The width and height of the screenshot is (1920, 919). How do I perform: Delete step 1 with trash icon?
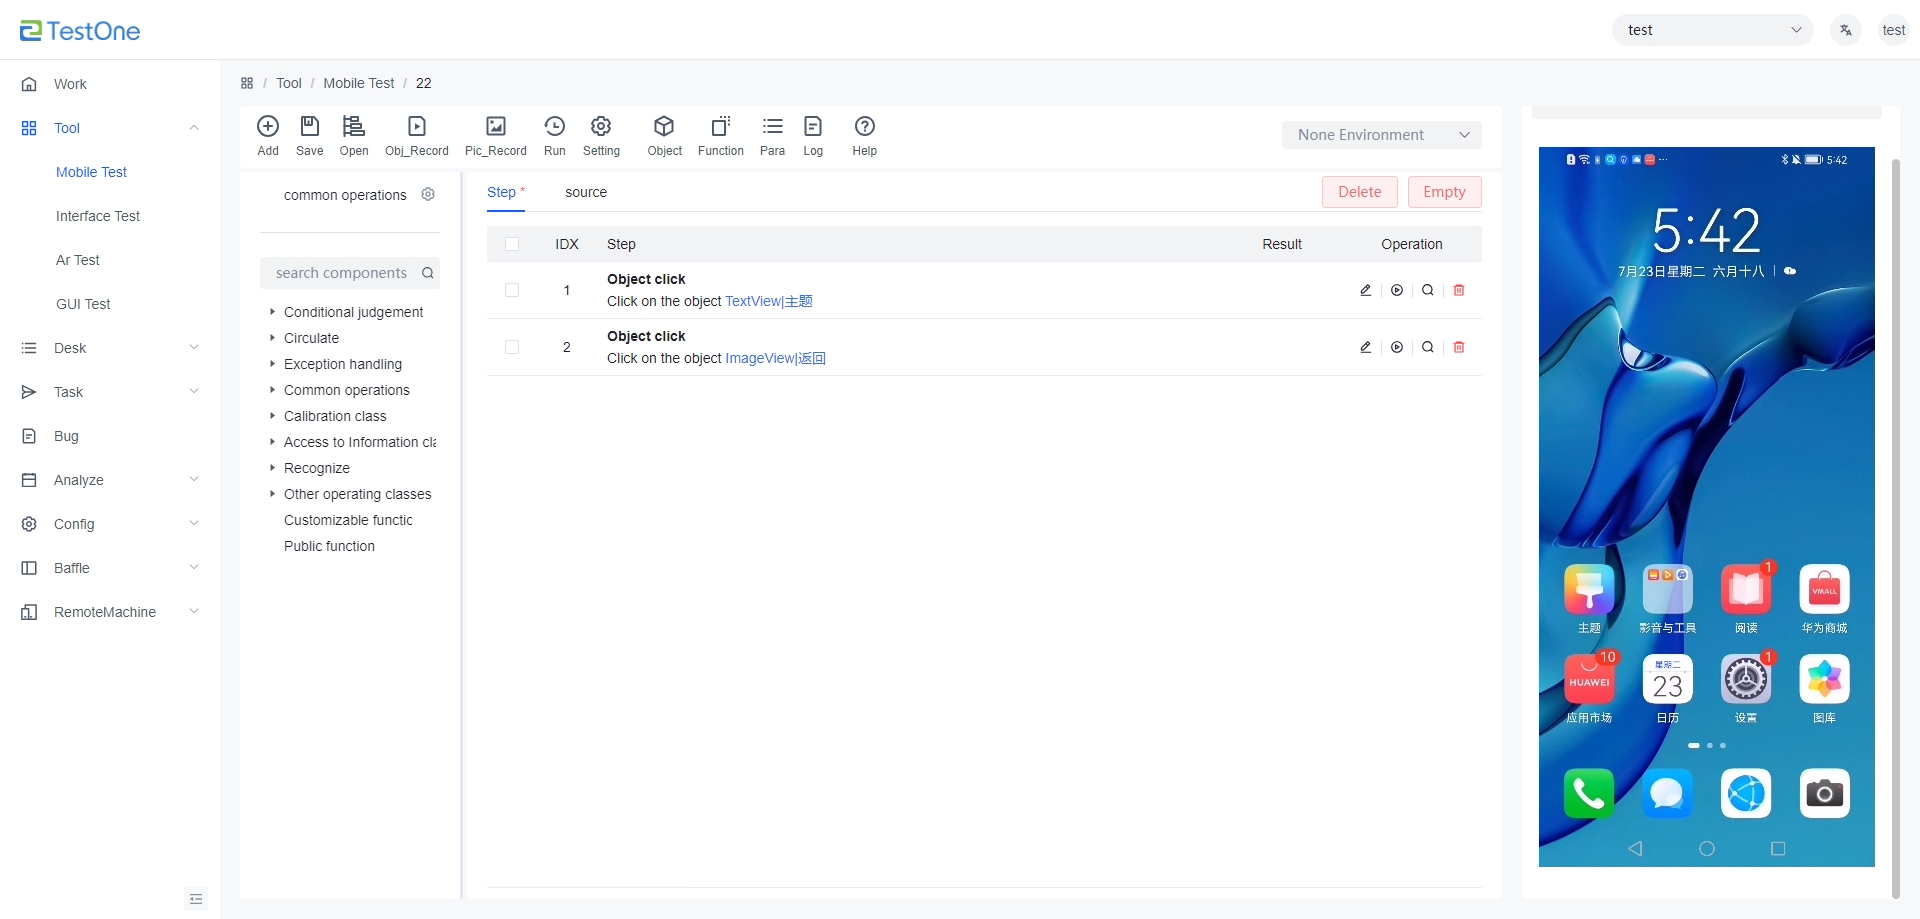pyautogui.click(x=1459, y=290)
